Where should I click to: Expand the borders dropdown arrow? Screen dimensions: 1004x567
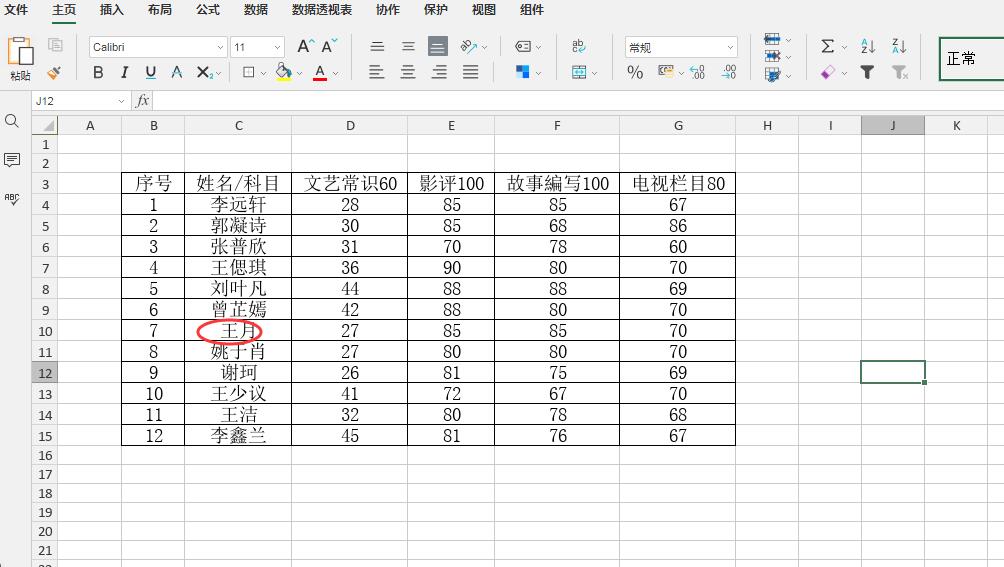[x=263, y=74]
